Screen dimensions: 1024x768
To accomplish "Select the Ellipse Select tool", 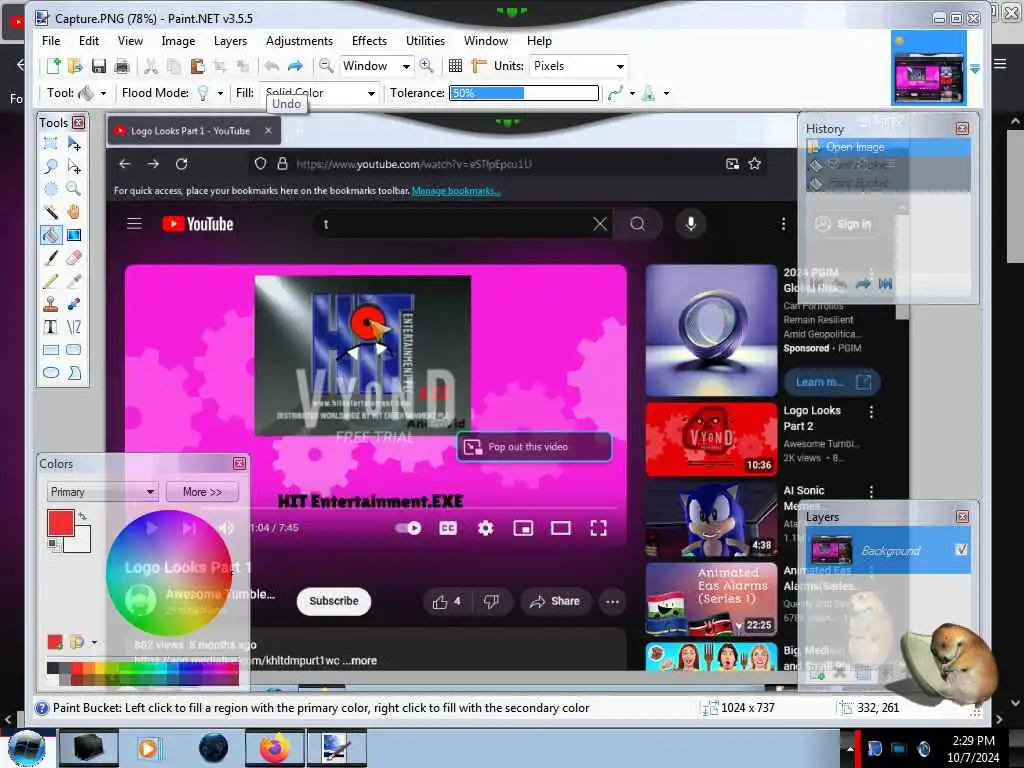I will coord(50,189).
